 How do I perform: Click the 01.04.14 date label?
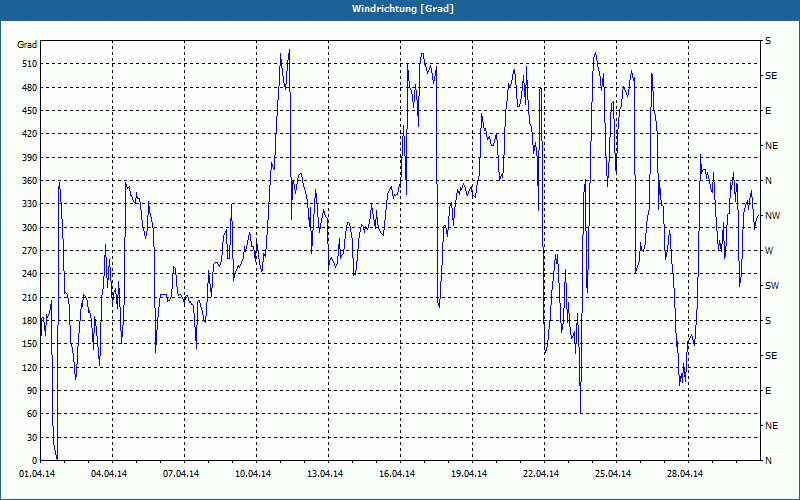[37, 474]
